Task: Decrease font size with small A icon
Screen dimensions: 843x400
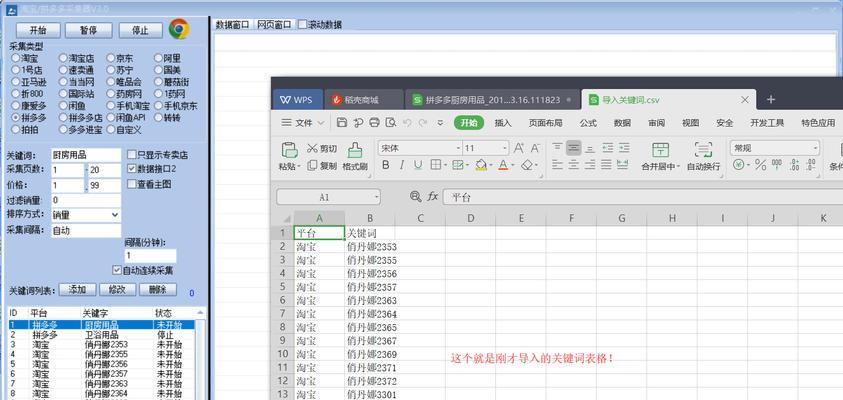Action: tap(535, 148)
